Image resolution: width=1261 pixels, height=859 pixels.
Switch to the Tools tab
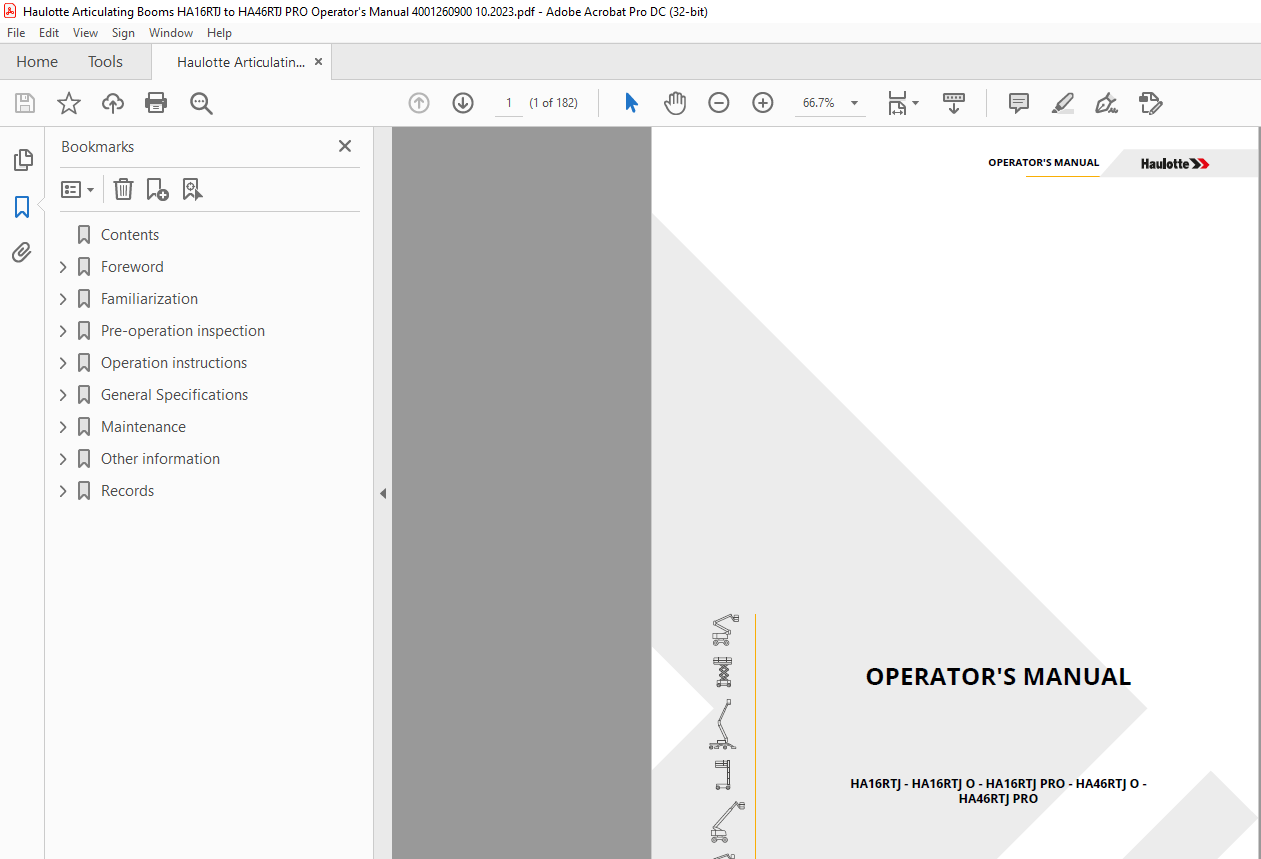click(105, 62)
